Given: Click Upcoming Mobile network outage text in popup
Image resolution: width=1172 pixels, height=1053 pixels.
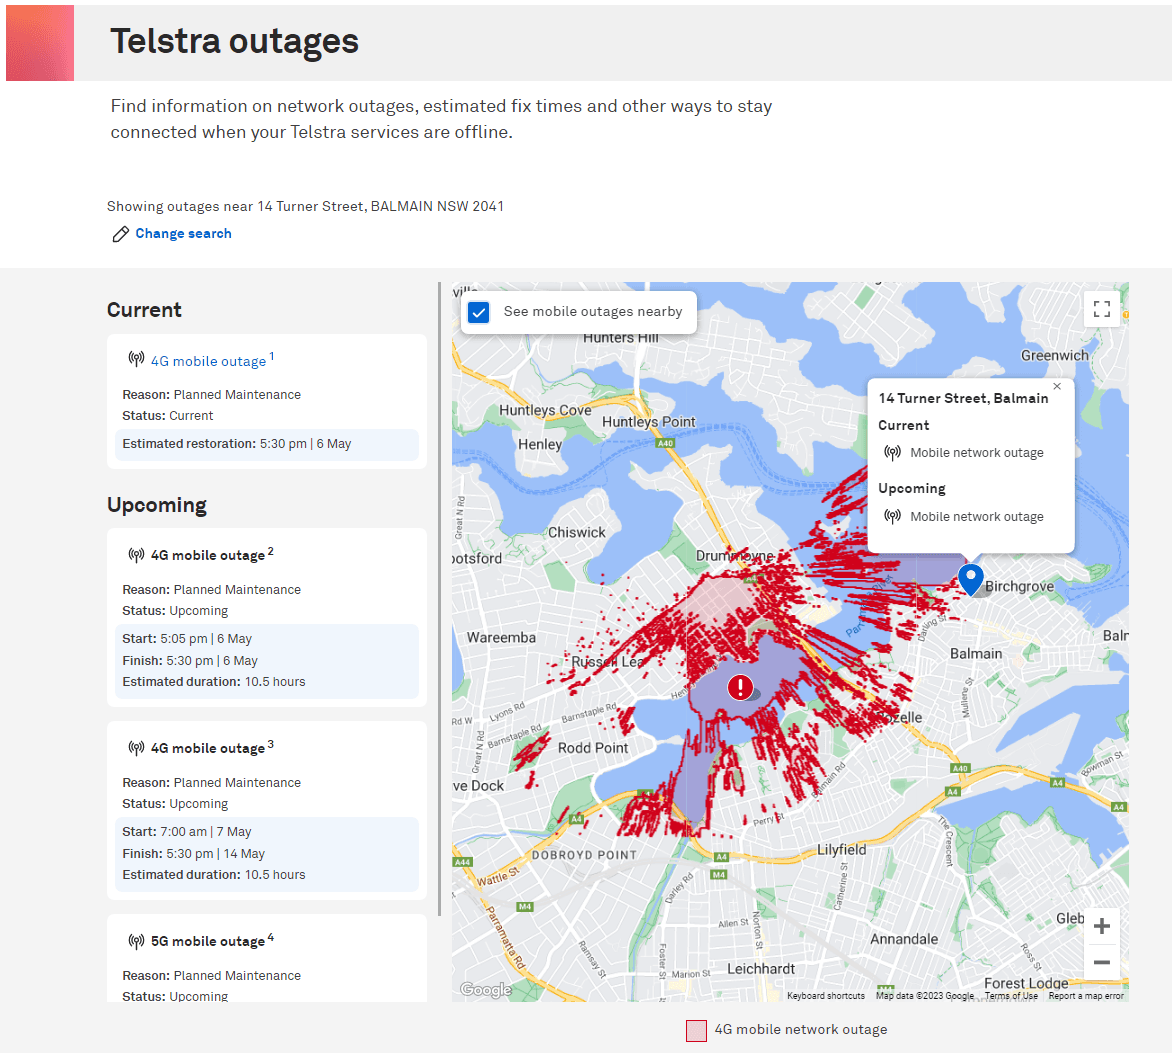Looking at the screenshot, I should [977, 516].
